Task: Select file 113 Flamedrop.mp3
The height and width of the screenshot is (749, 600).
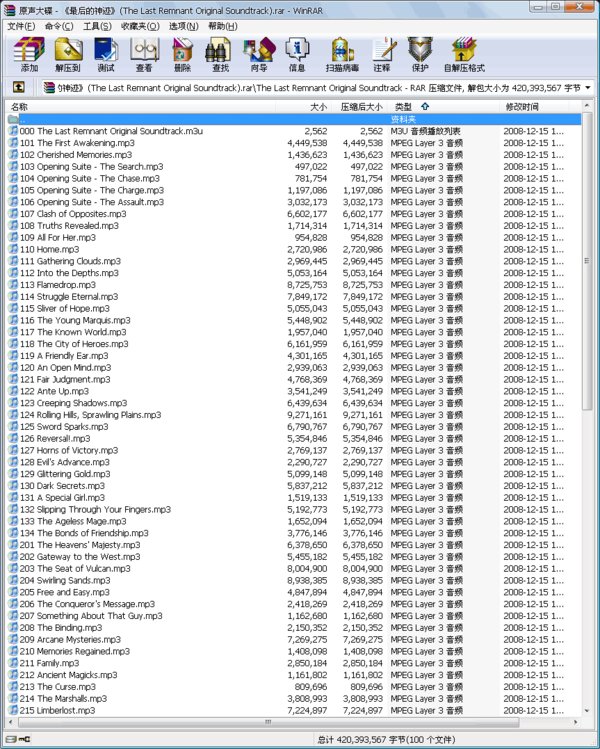Action: tap(58, 285)
